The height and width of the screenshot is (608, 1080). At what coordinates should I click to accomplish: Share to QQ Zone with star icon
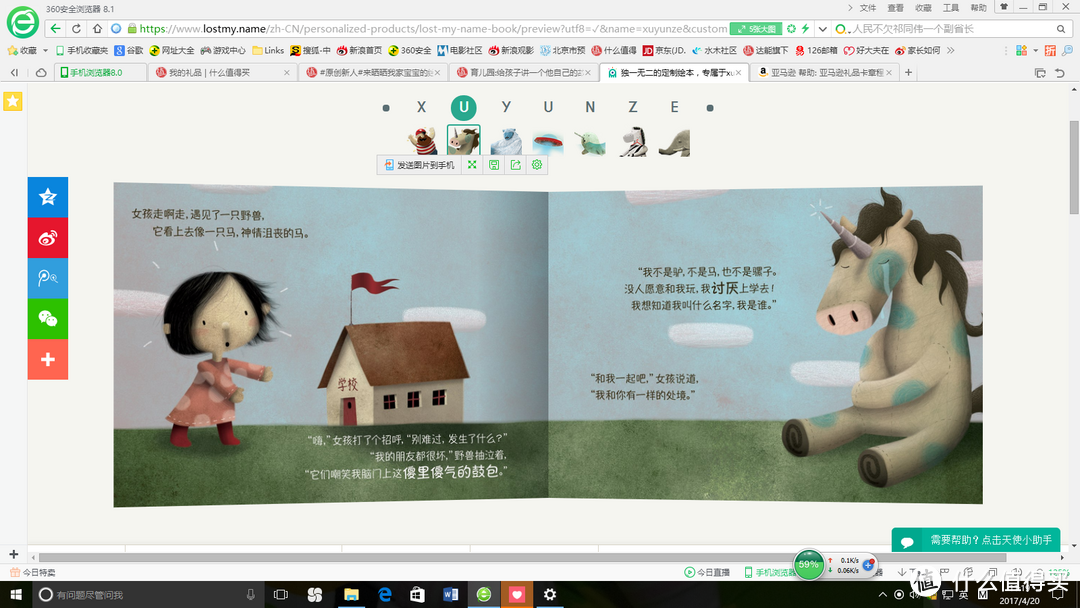(48, 197)
